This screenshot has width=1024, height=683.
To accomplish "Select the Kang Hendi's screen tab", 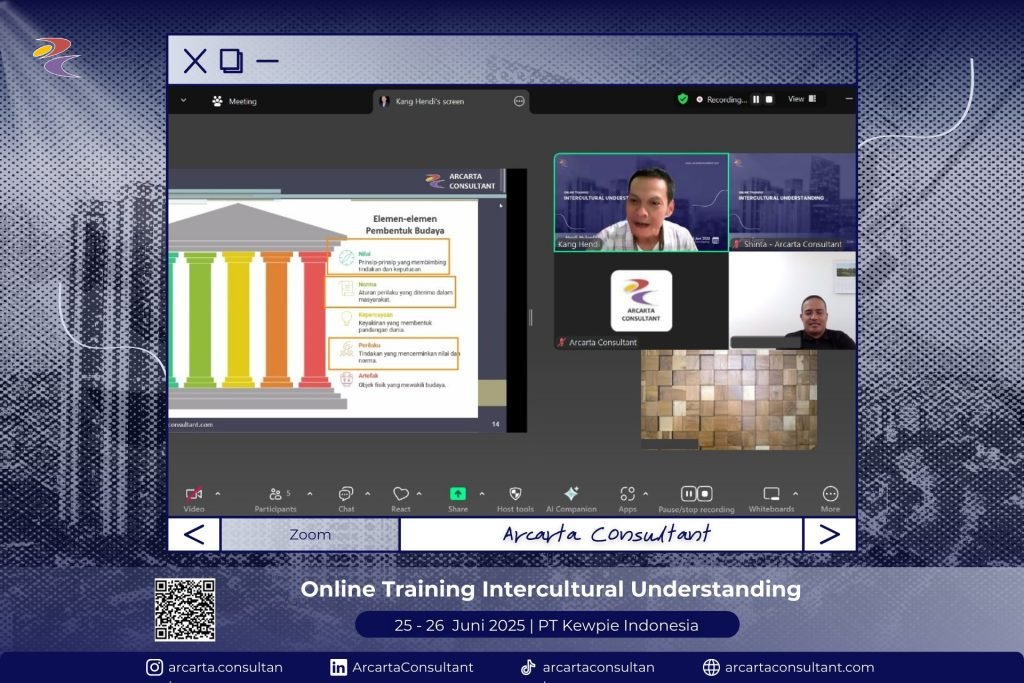I will click(x=428, y=101).
